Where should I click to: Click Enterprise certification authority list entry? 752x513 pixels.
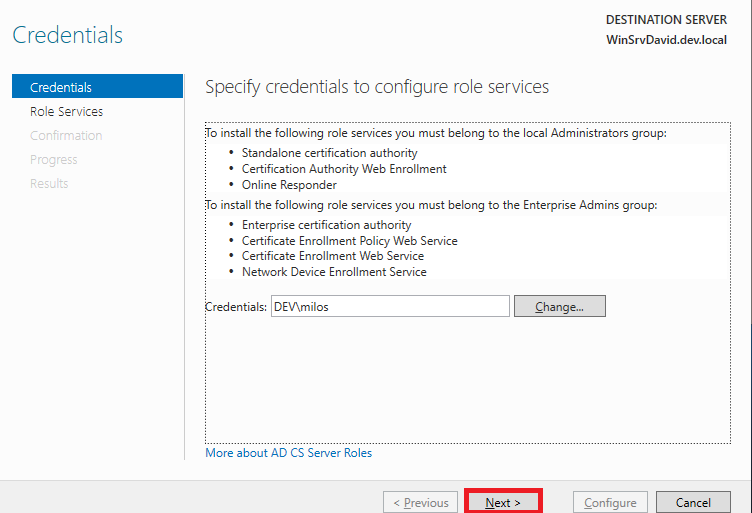point(326,225)
